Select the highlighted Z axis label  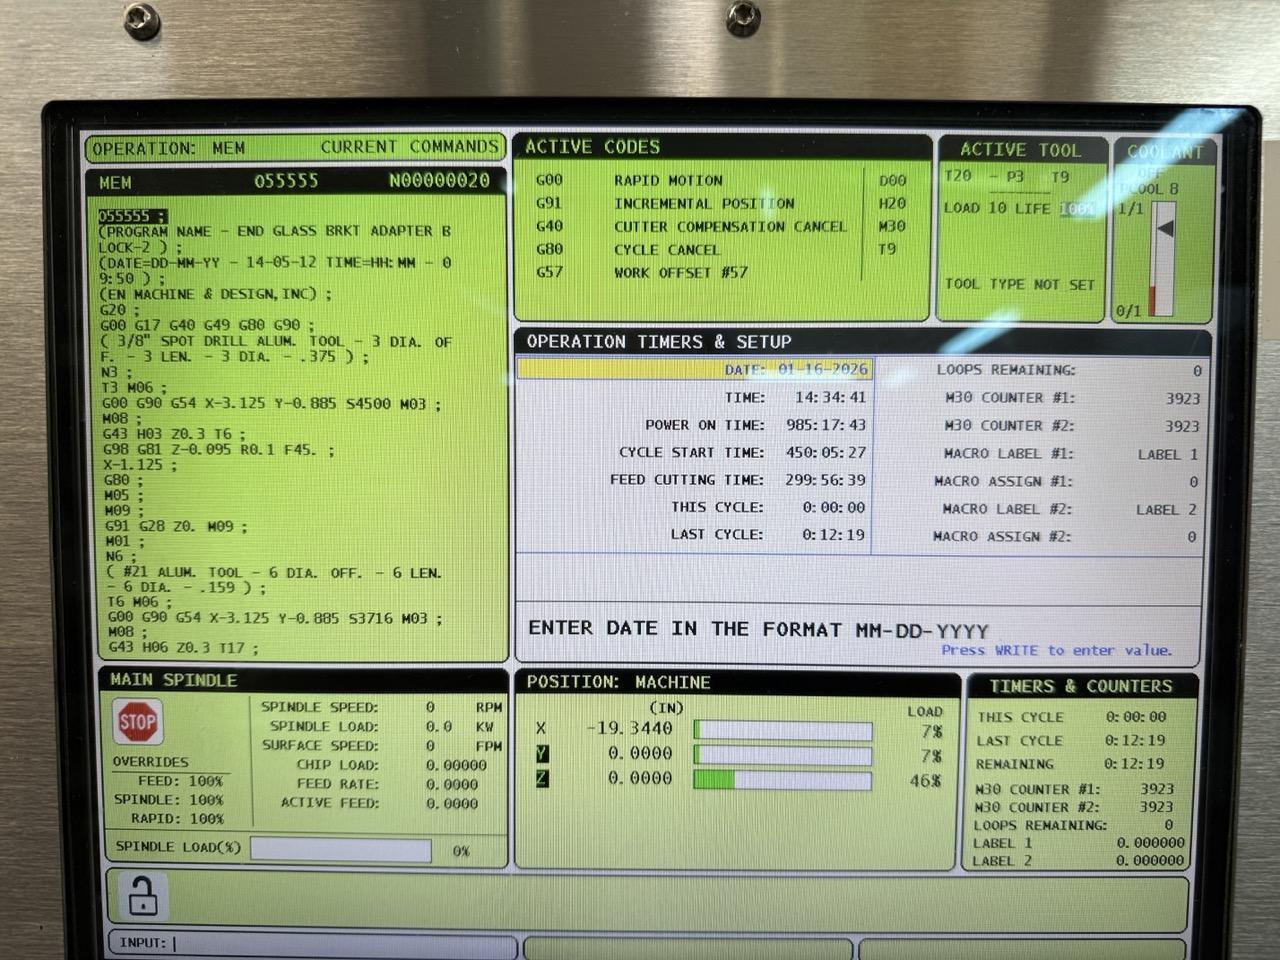click(x=541, y=778)
